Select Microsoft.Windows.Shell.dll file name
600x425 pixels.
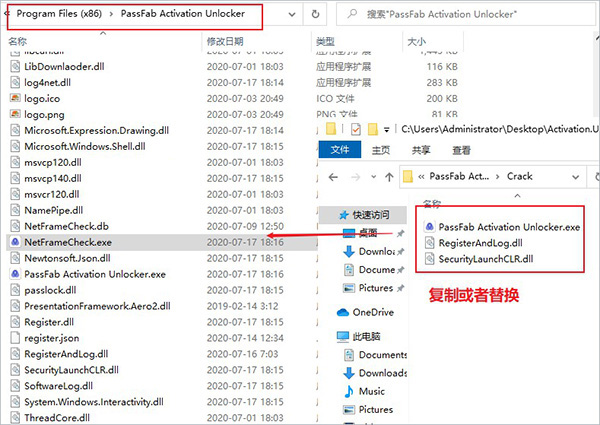(x=85, y=147)
